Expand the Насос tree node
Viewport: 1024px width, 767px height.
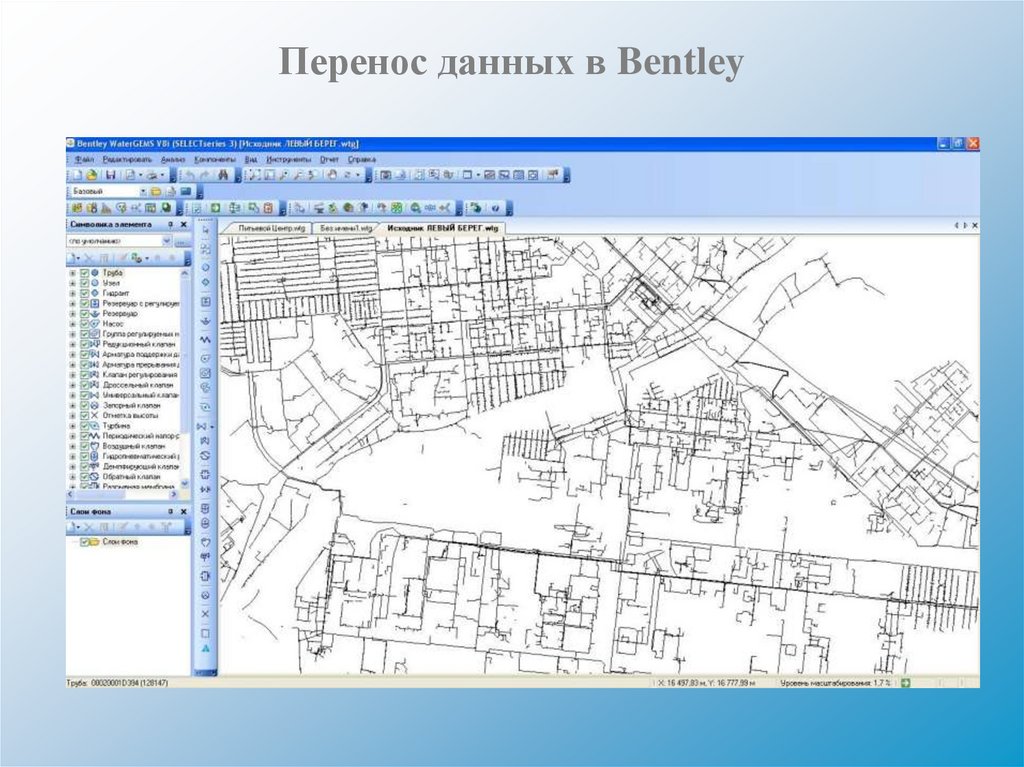pos(73,324)
